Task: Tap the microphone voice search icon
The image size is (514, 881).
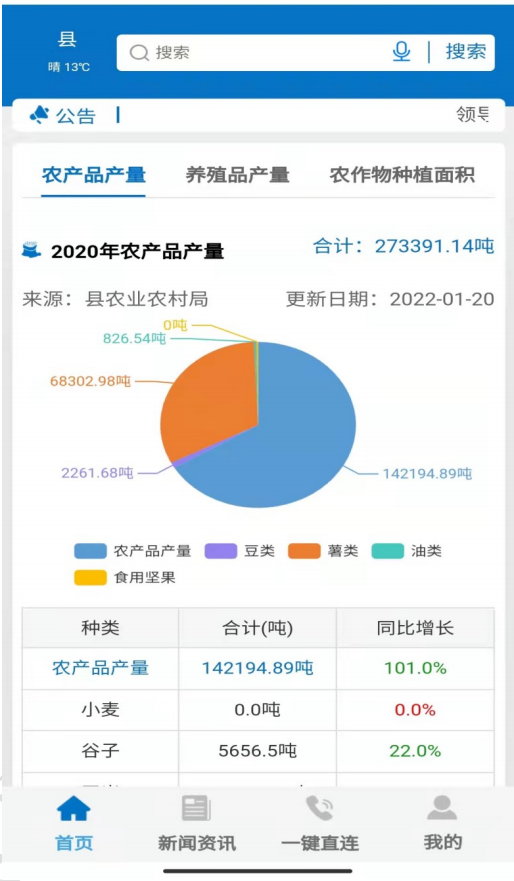Action: tap(401, 52)
